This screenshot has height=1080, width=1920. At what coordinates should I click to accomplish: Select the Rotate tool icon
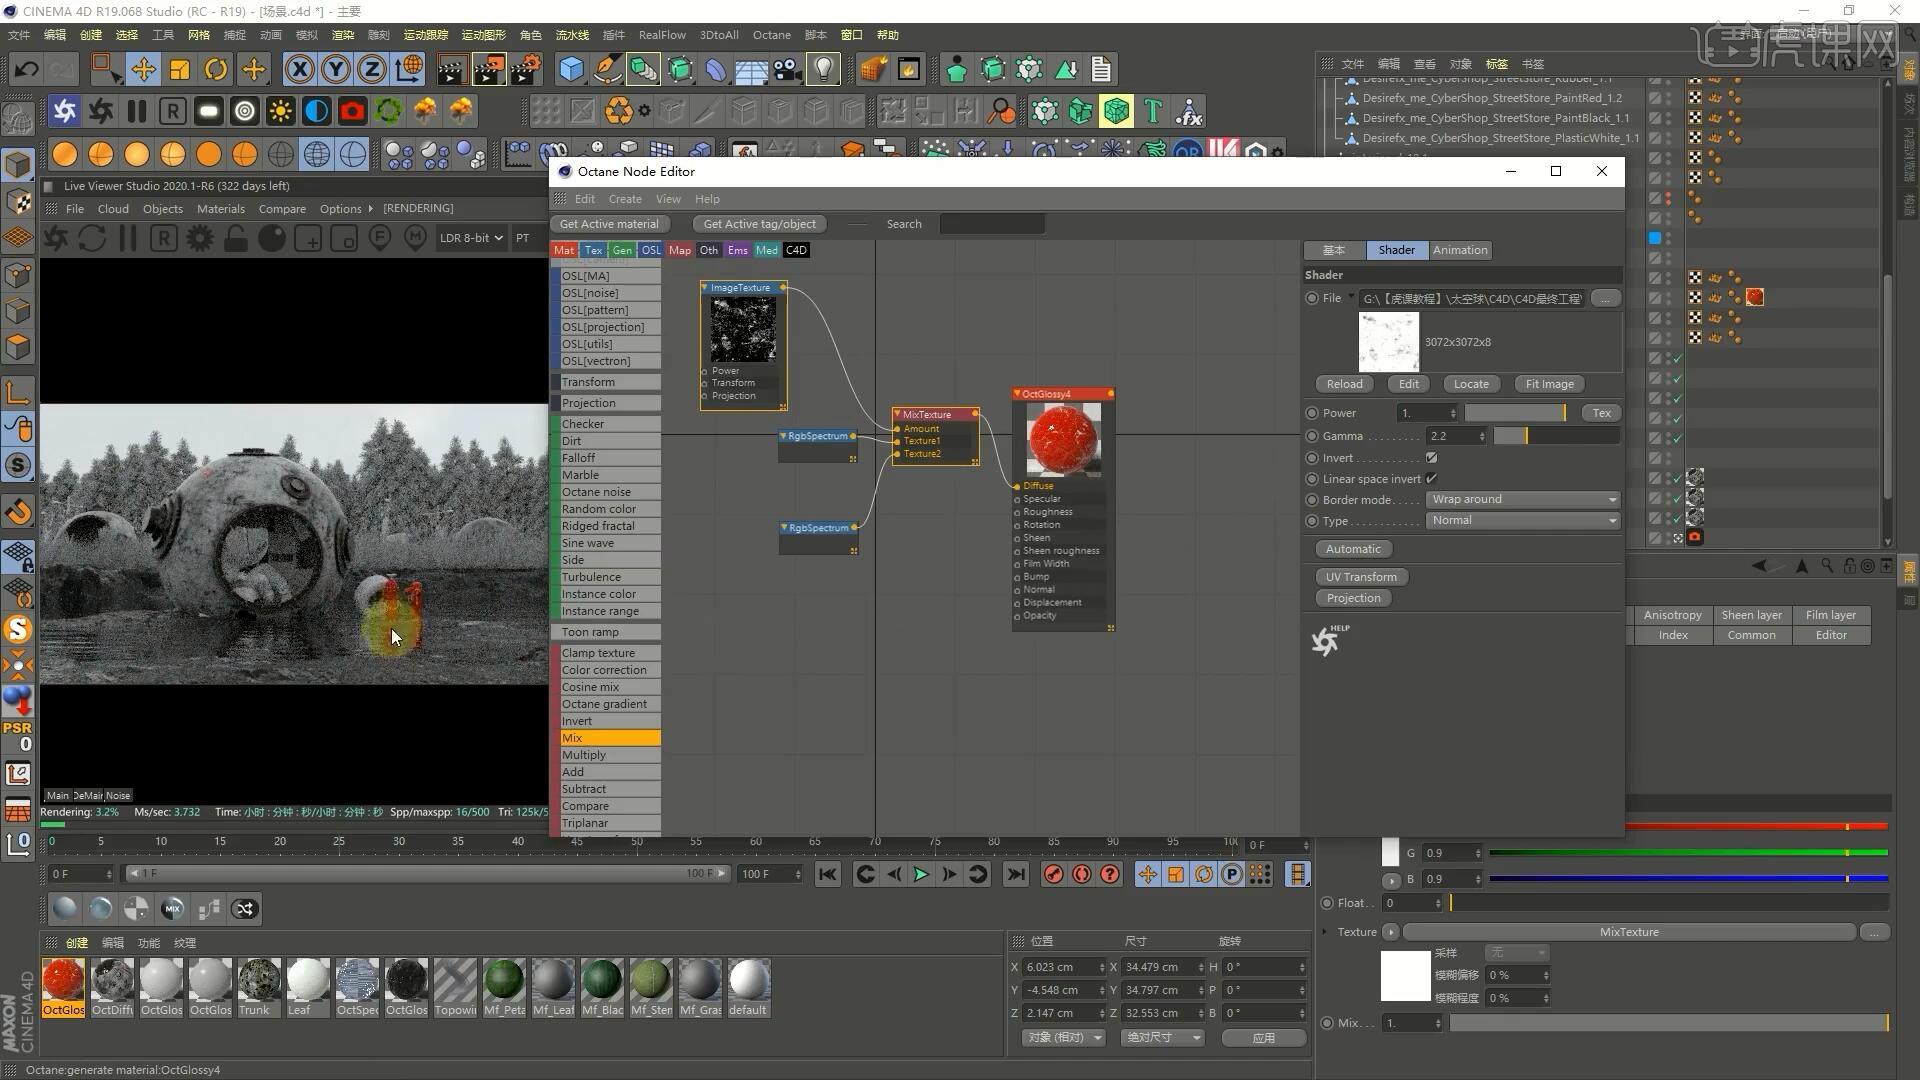216,70
